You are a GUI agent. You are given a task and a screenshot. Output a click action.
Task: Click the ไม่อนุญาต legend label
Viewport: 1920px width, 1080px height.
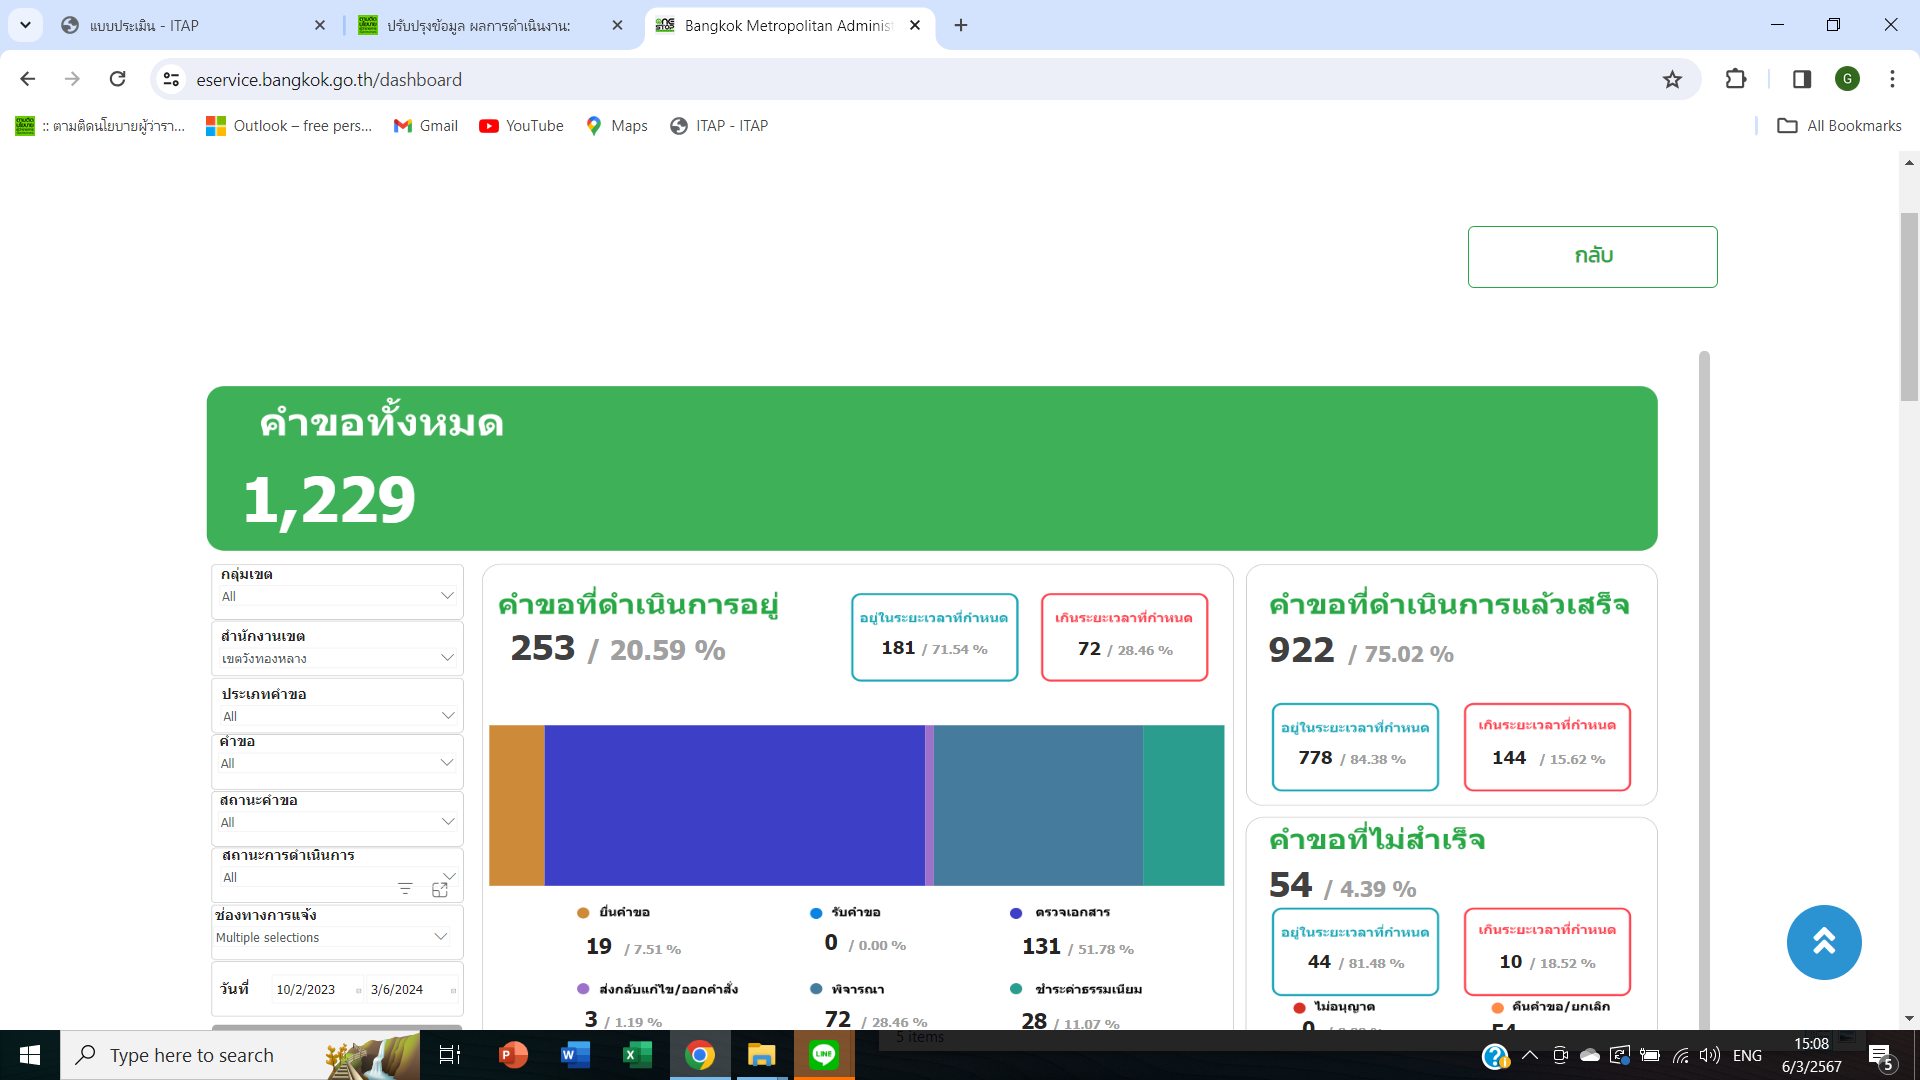click(1344, 1007)
